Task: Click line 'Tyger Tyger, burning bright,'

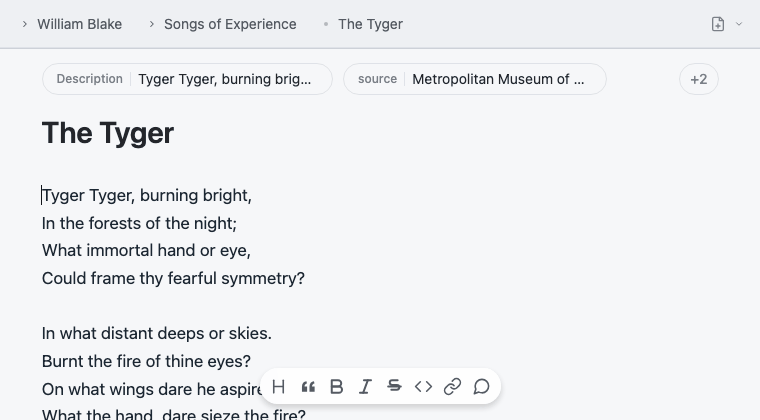Action: coord(147,195)
